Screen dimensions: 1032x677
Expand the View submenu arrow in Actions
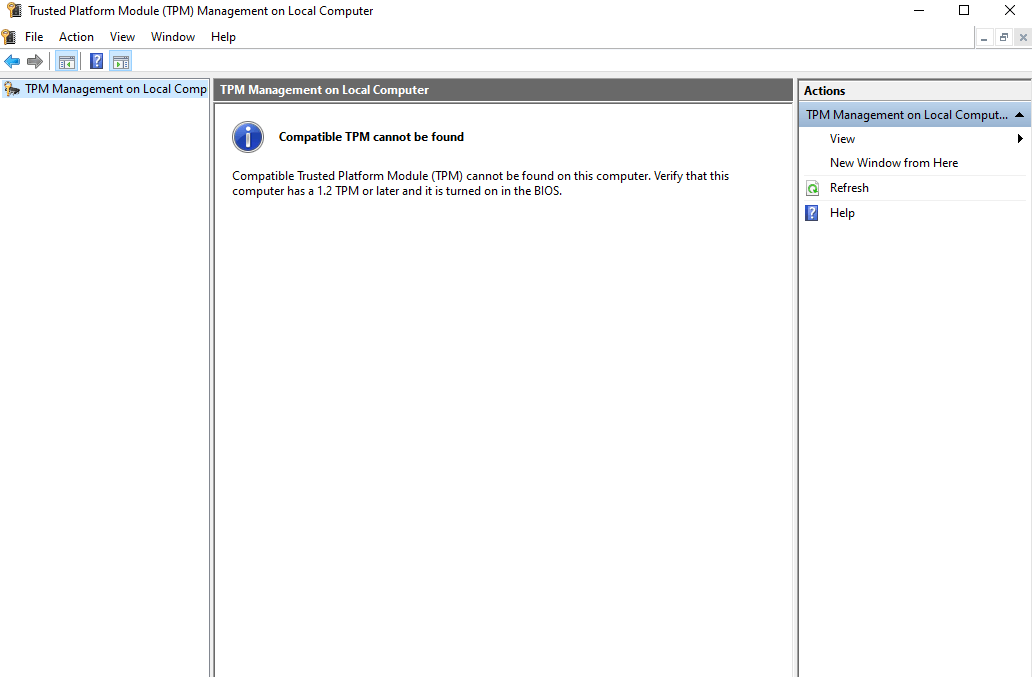1020,139
